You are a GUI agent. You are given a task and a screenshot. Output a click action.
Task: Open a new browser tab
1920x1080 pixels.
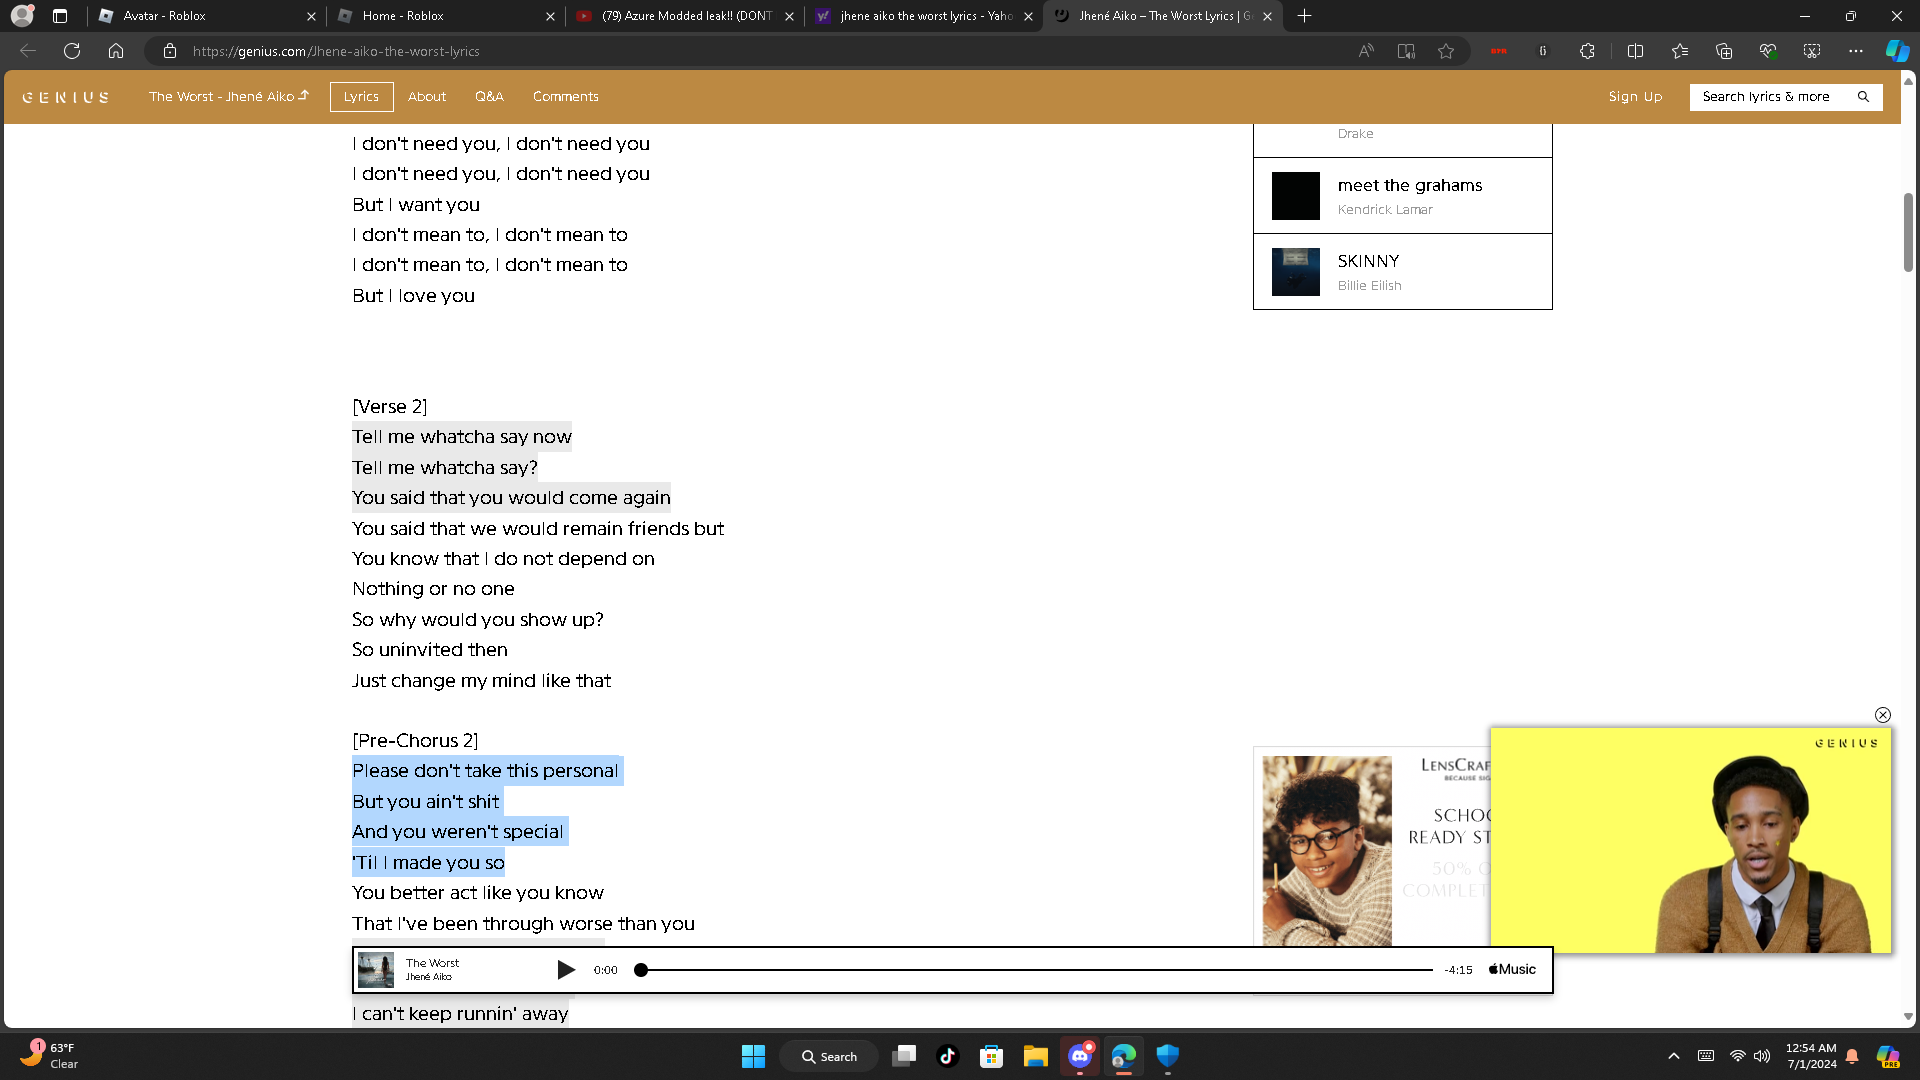[1304, 16]
